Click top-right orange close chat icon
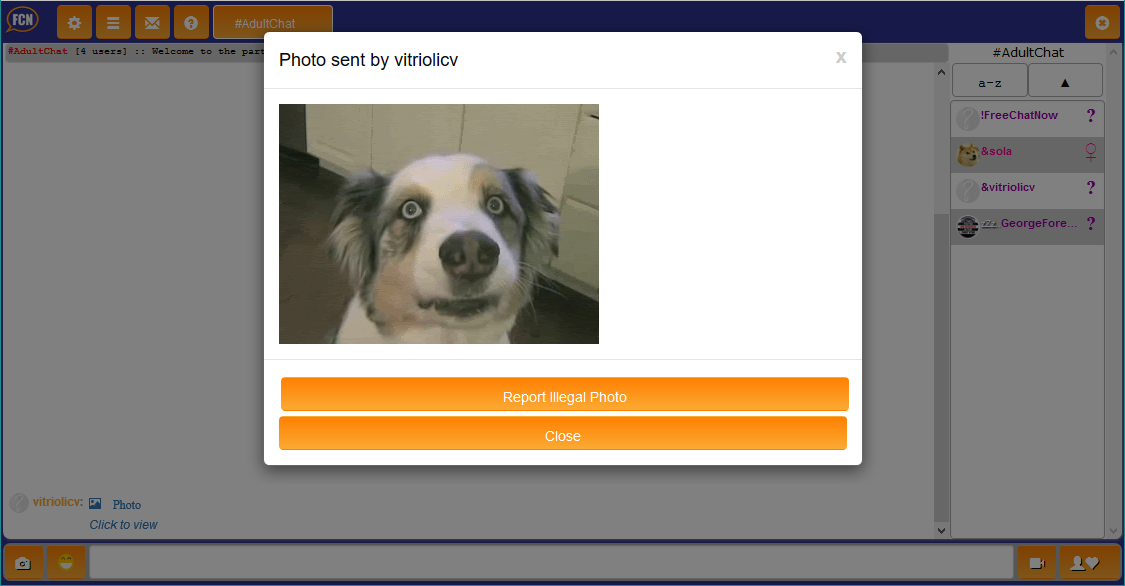Image resolution: width=1125 pixels, height=586 pixels. pyautogui.click(x=1102, y=22)
